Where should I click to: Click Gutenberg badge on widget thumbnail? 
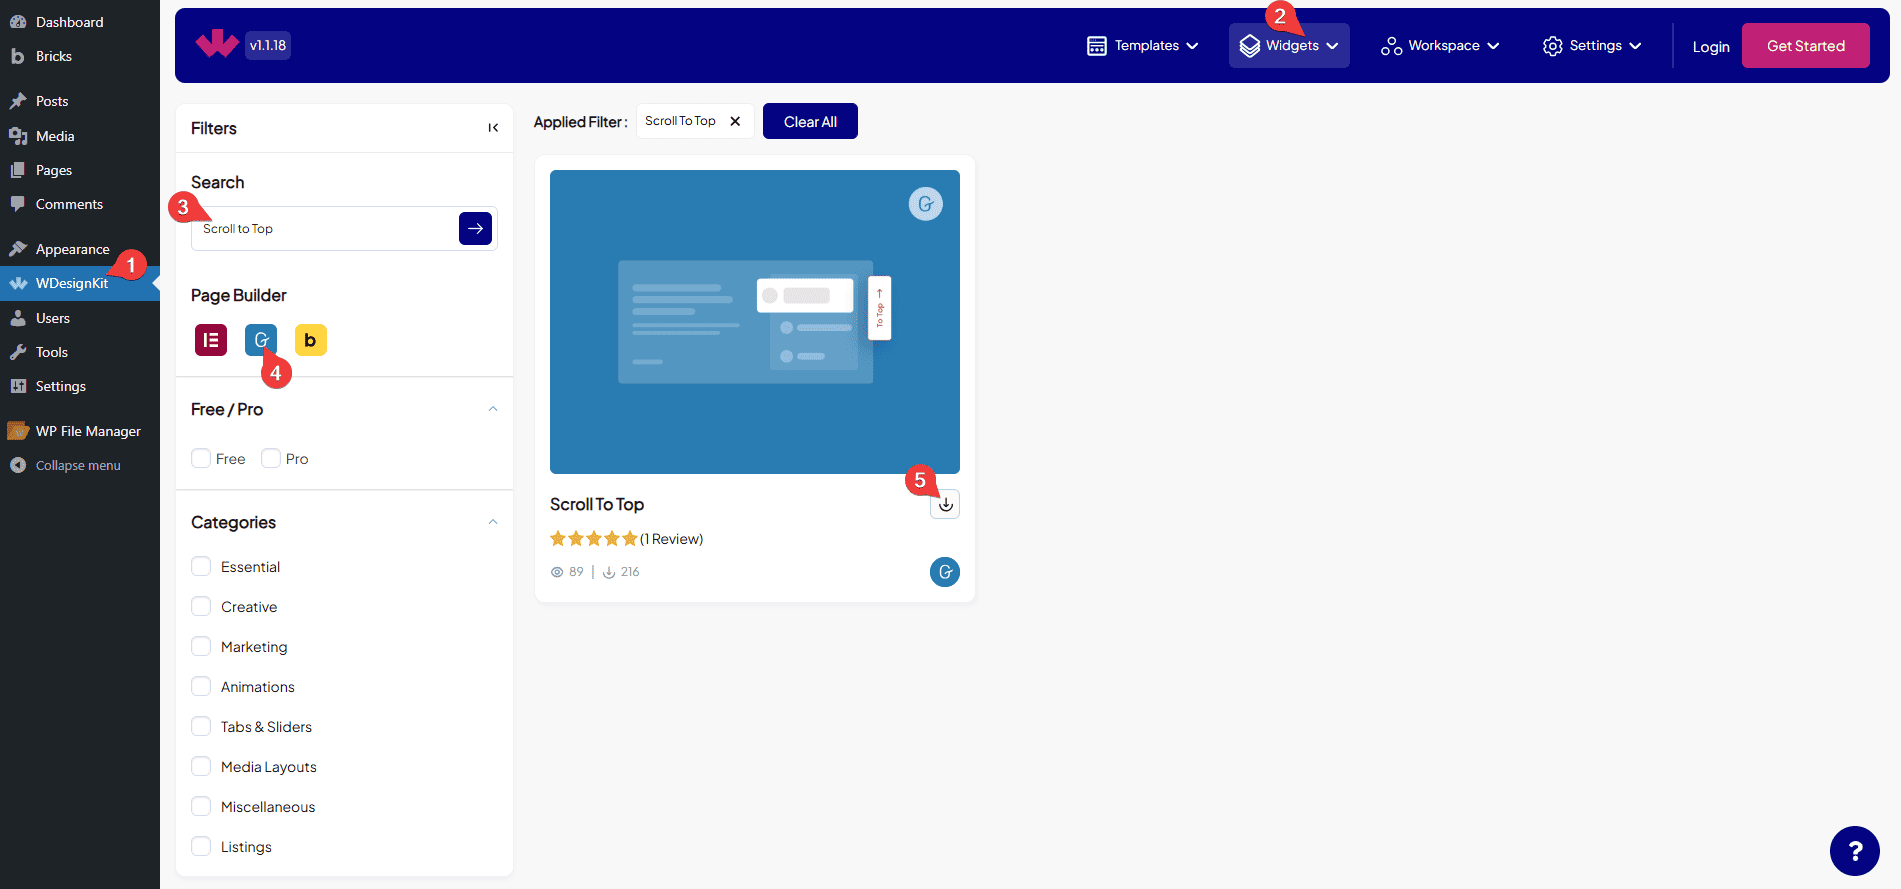click(926, 204)
